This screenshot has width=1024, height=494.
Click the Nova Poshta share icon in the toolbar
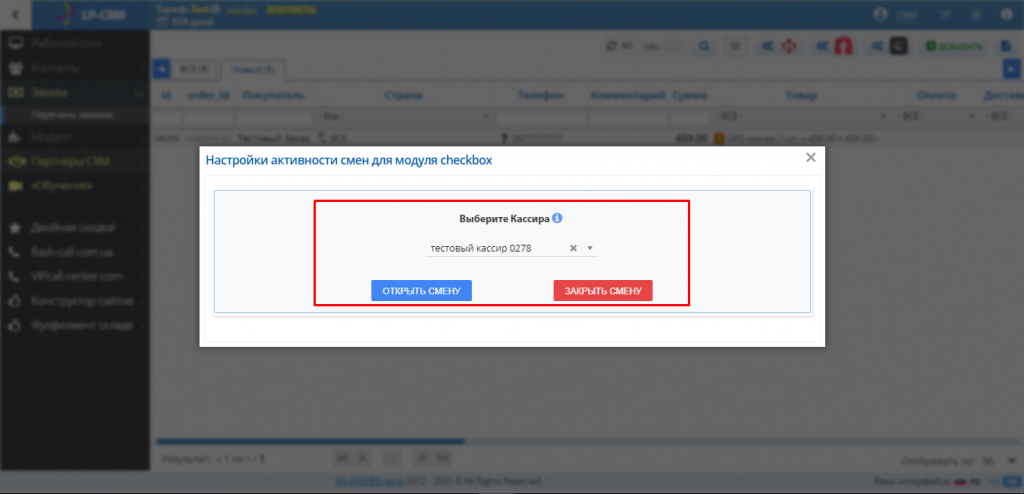click(779, 46)
